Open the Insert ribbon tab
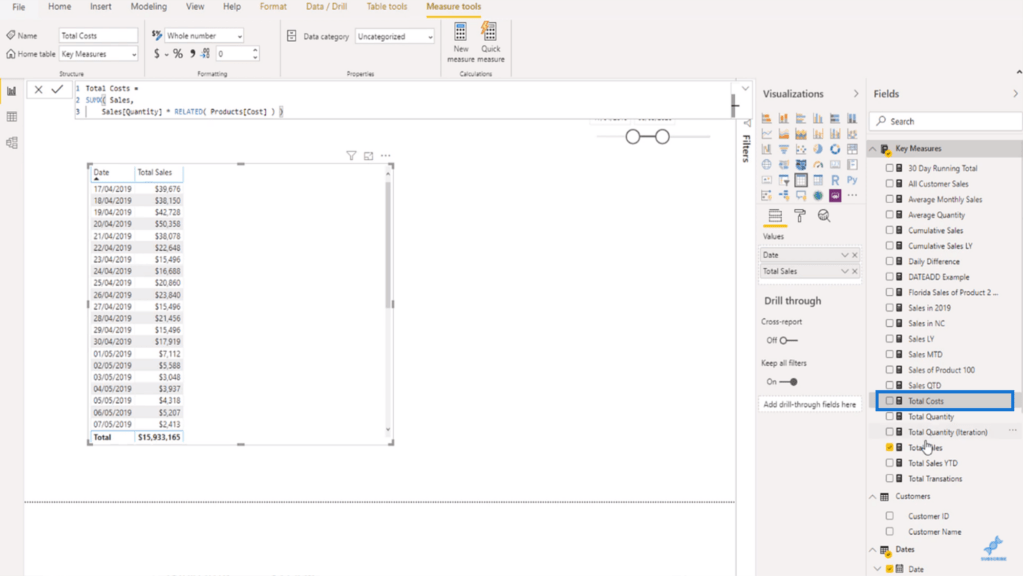The image size is (1024, 576). (101, 7)
